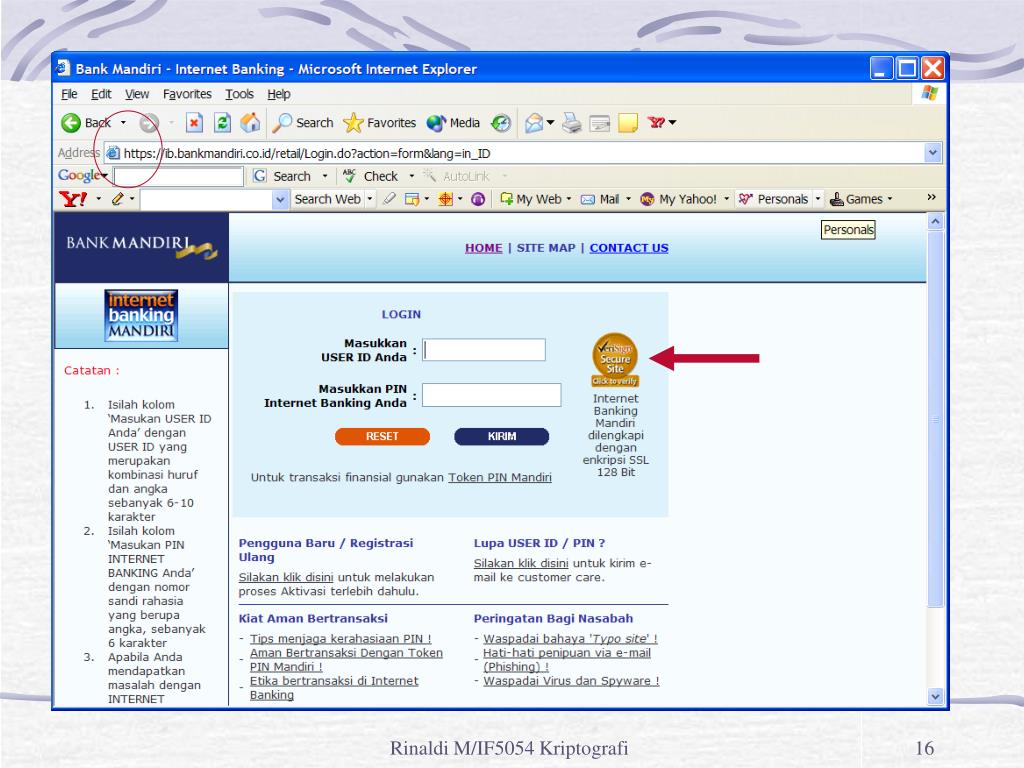Click the VeriSign Secure Site seal
The width and height of the screenshot is (1024, 768).
[615, 360]
